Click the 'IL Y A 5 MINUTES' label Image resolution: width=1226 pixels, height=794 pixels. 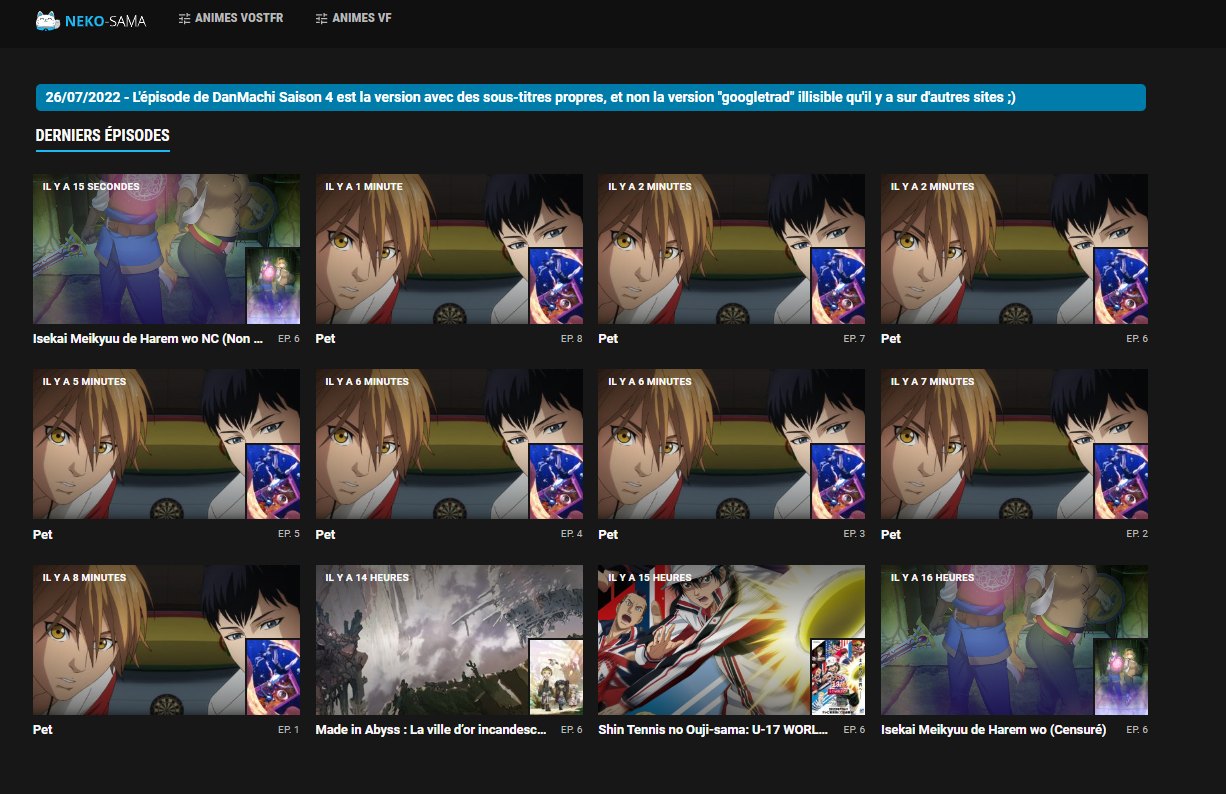[x=84, y=382]
